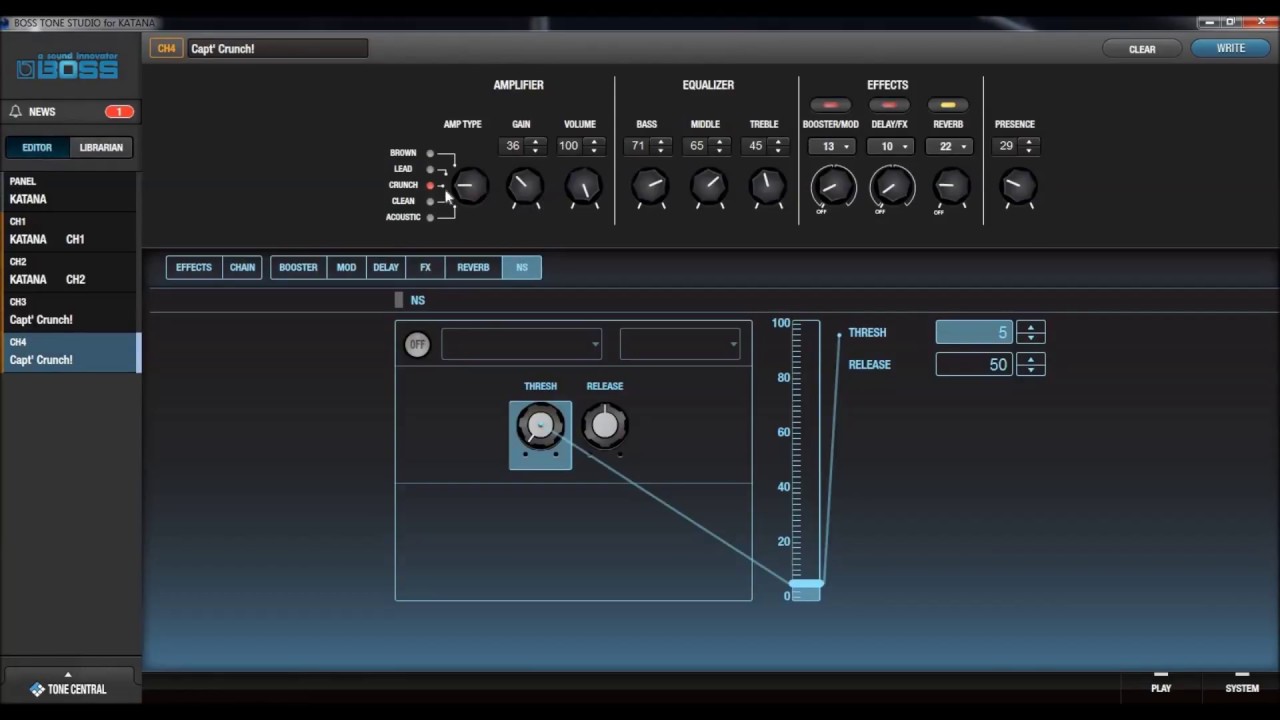Switch to the EDITOR tab

coord(37,147)
